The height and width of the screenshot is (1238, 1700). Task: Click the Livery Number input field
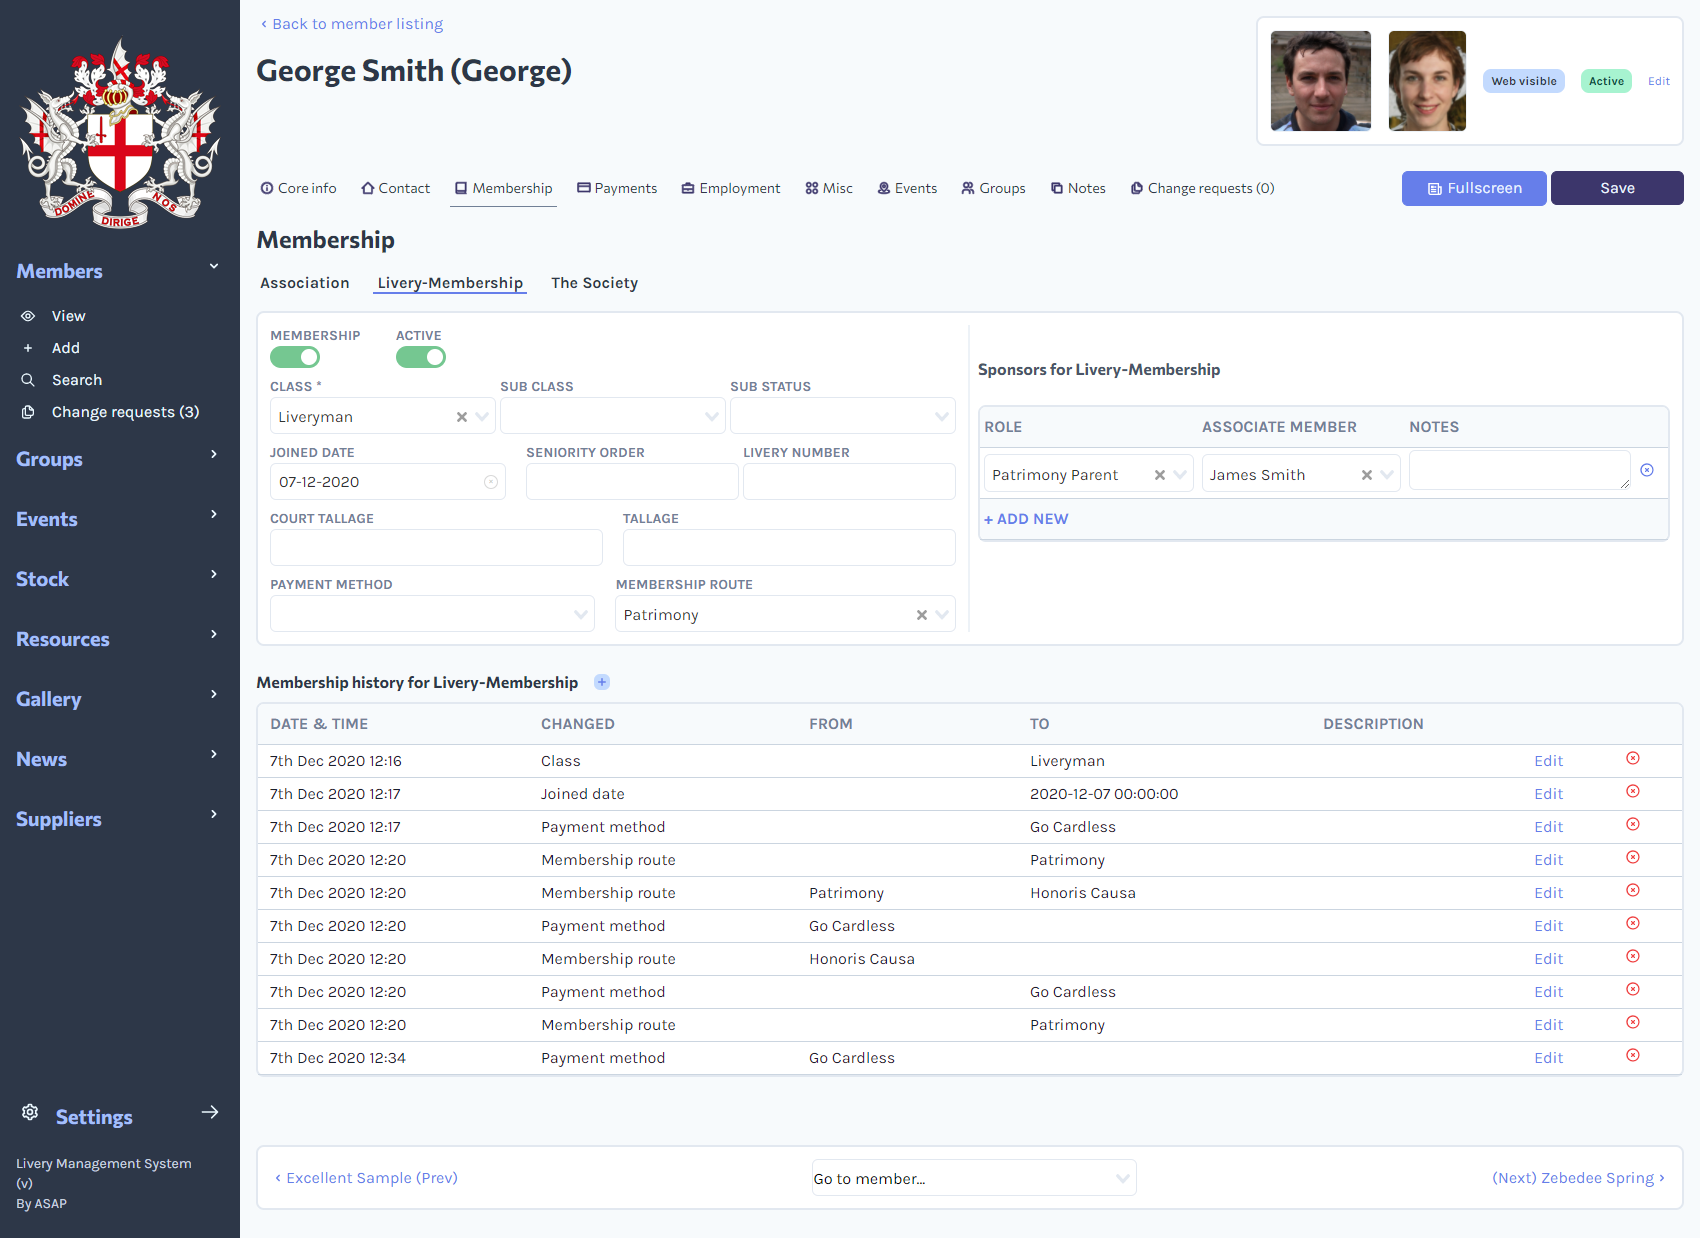pos(848,481)
